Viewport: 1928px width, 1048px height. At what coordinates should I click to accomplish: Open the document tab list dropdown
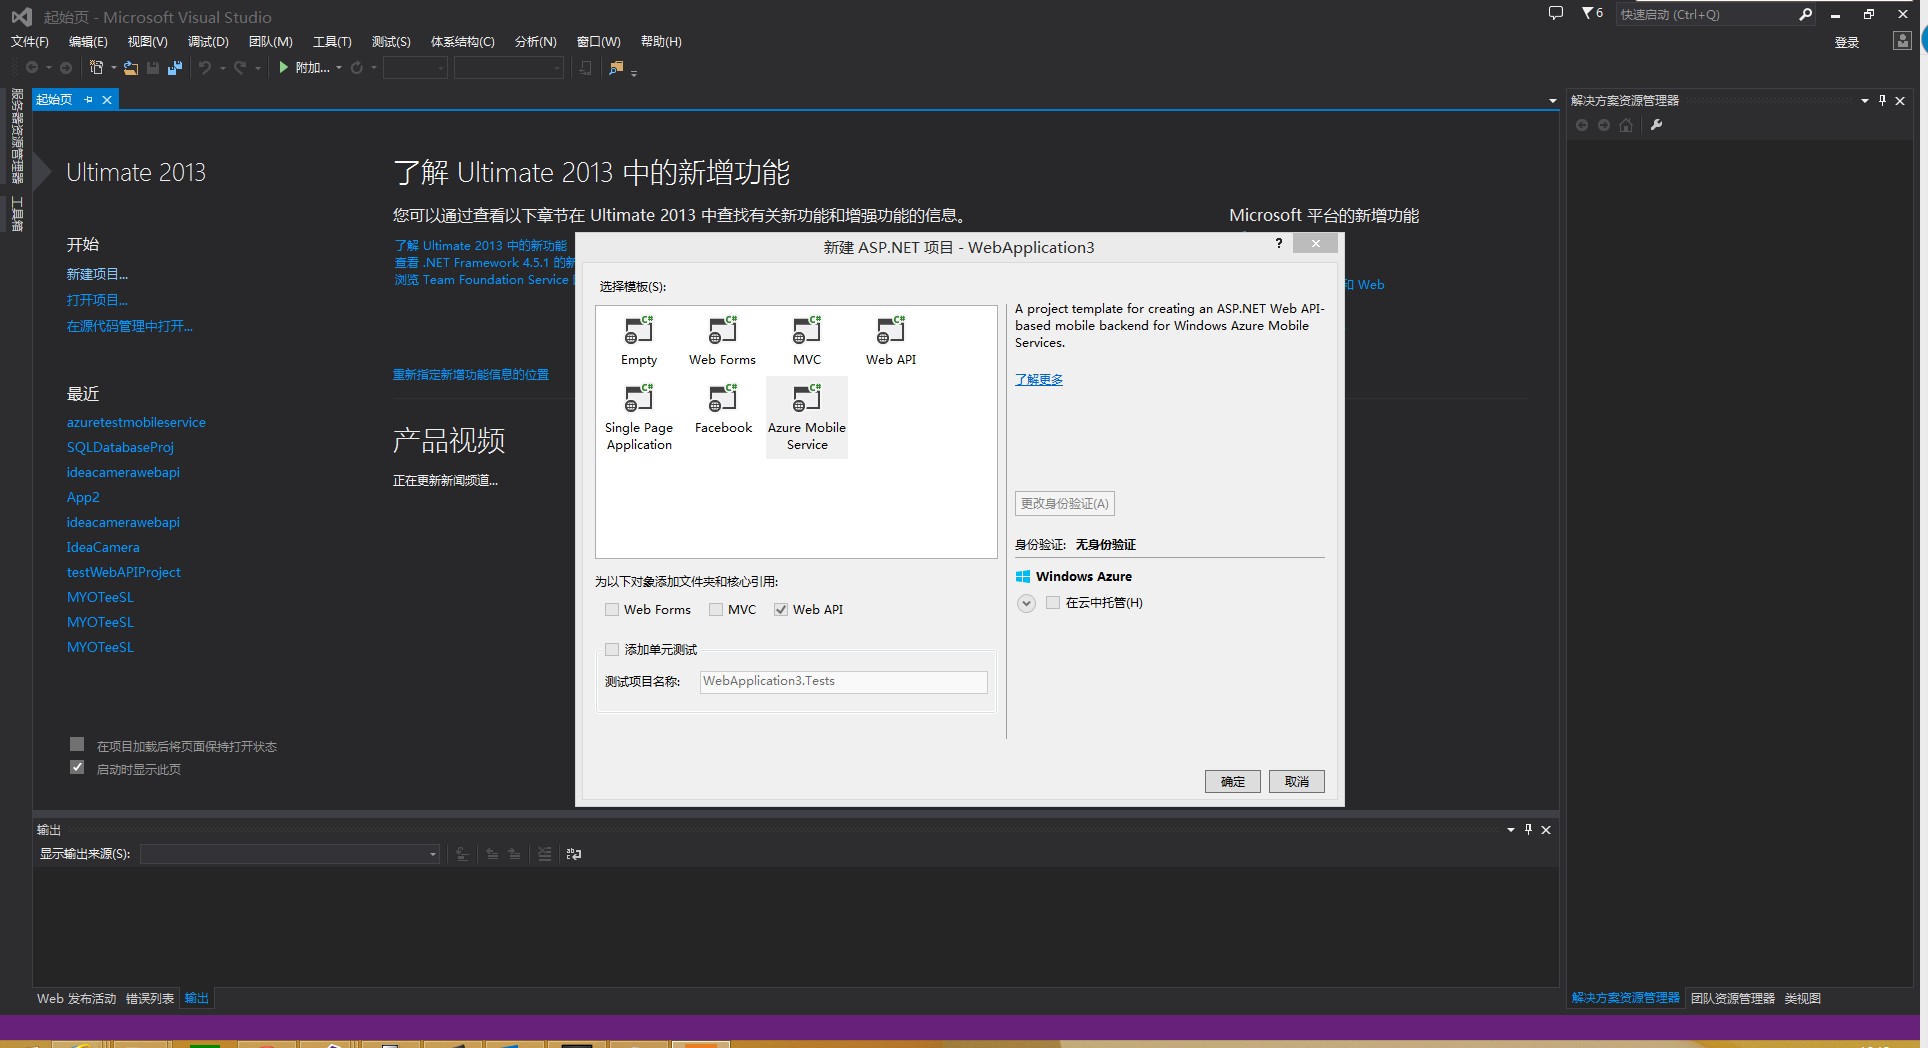1552,101
